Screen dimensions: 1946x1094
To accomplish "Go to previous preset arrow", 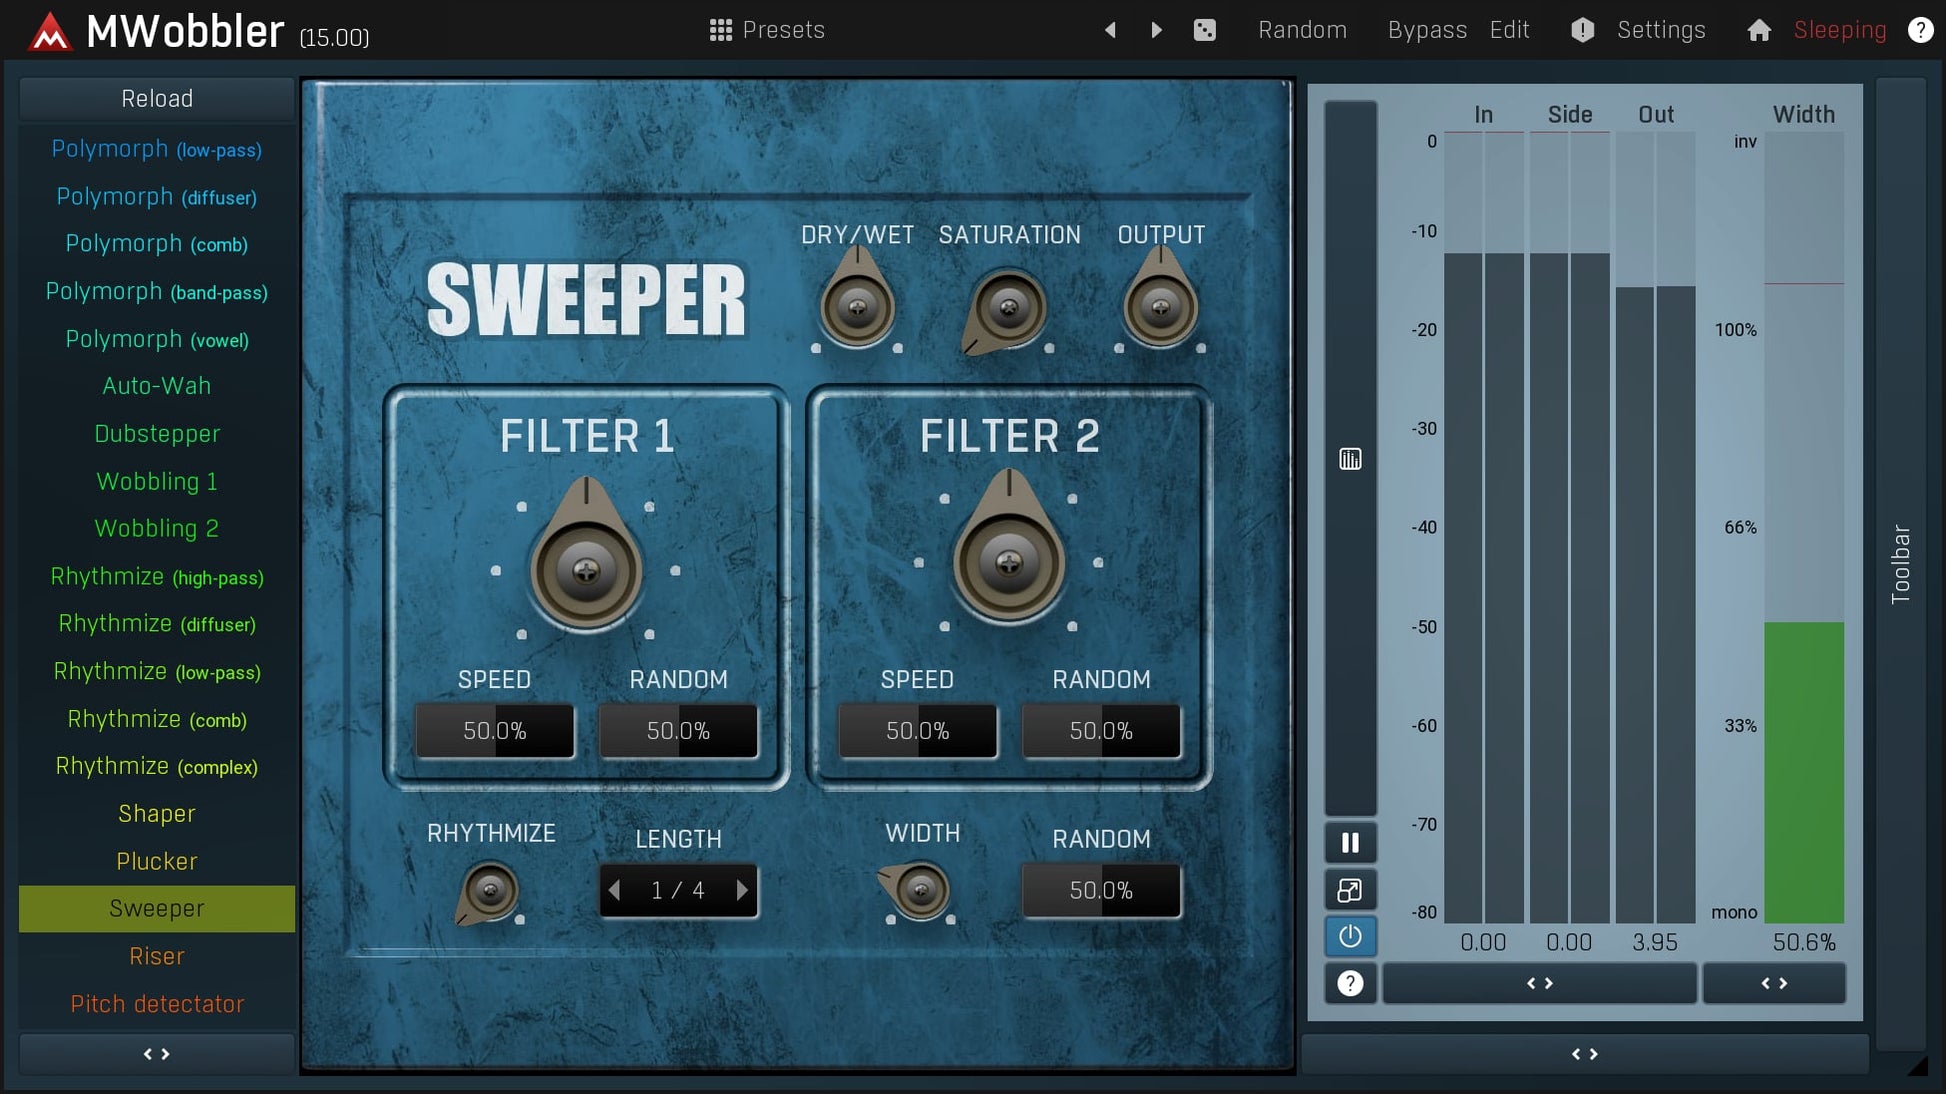I will tap(1110, 30).
